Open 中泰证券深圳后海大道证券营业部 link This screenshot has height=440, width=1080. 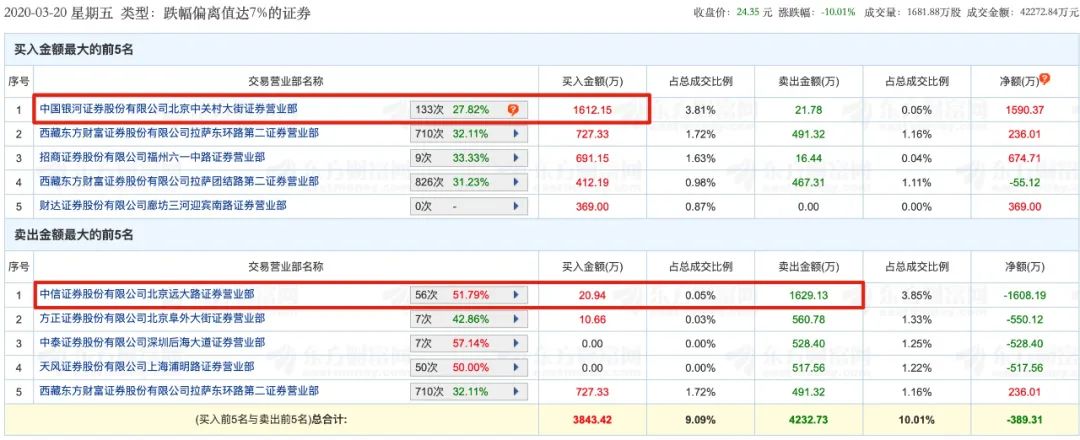click(x=152, y=342)
